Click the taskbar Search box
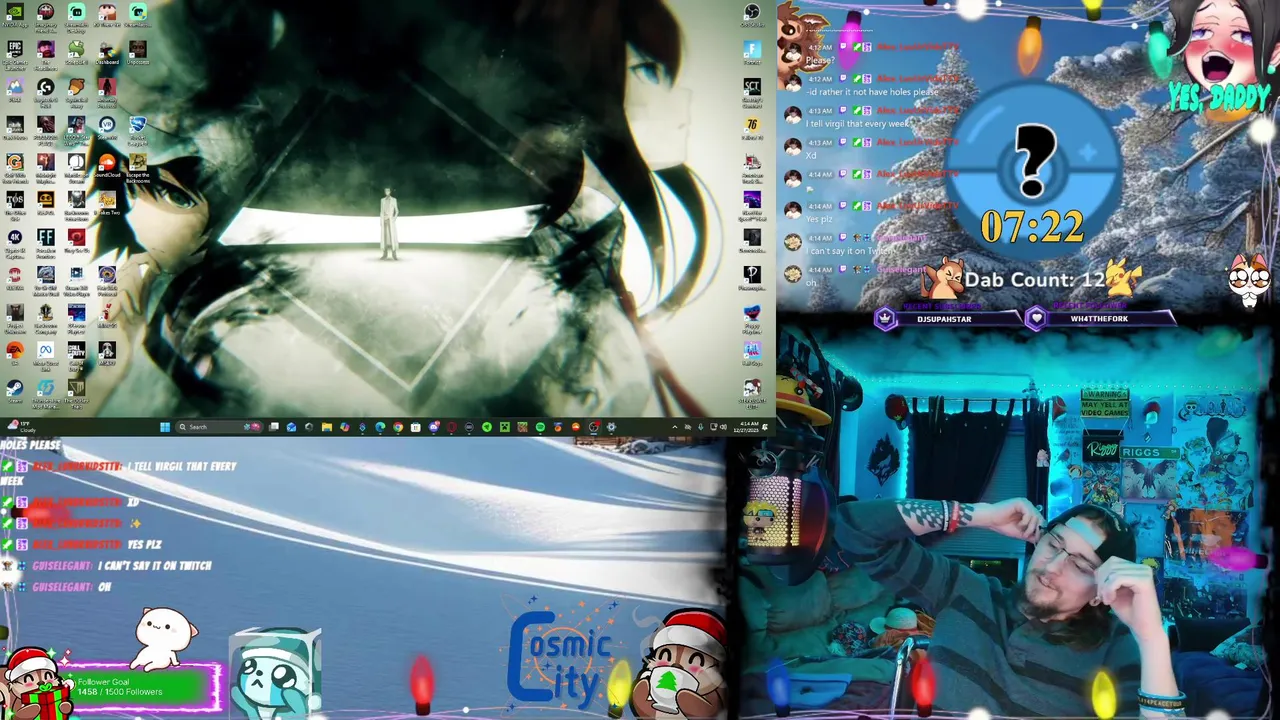This screenshot has height=720, width=1280. click(x=219, y=427)
